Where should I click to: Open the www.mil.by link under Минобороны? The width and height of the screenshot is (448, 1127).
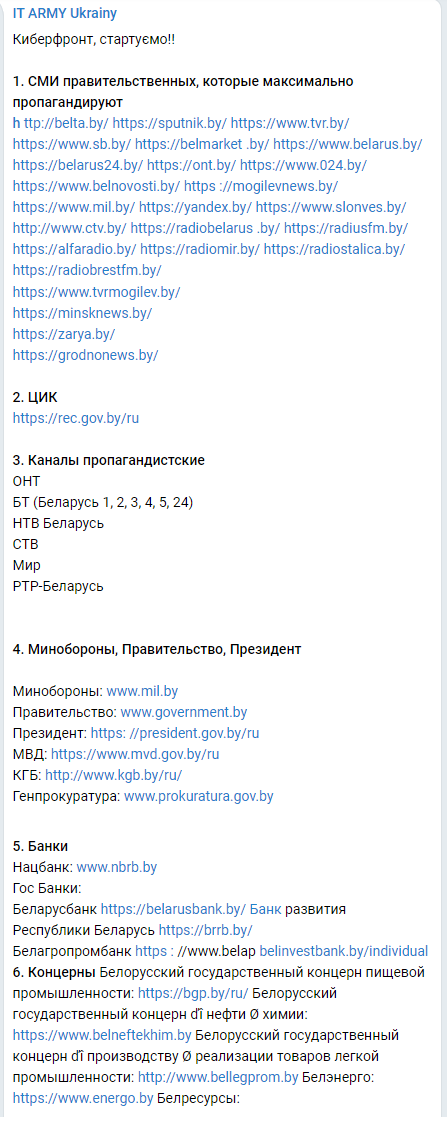coord(142,691)
